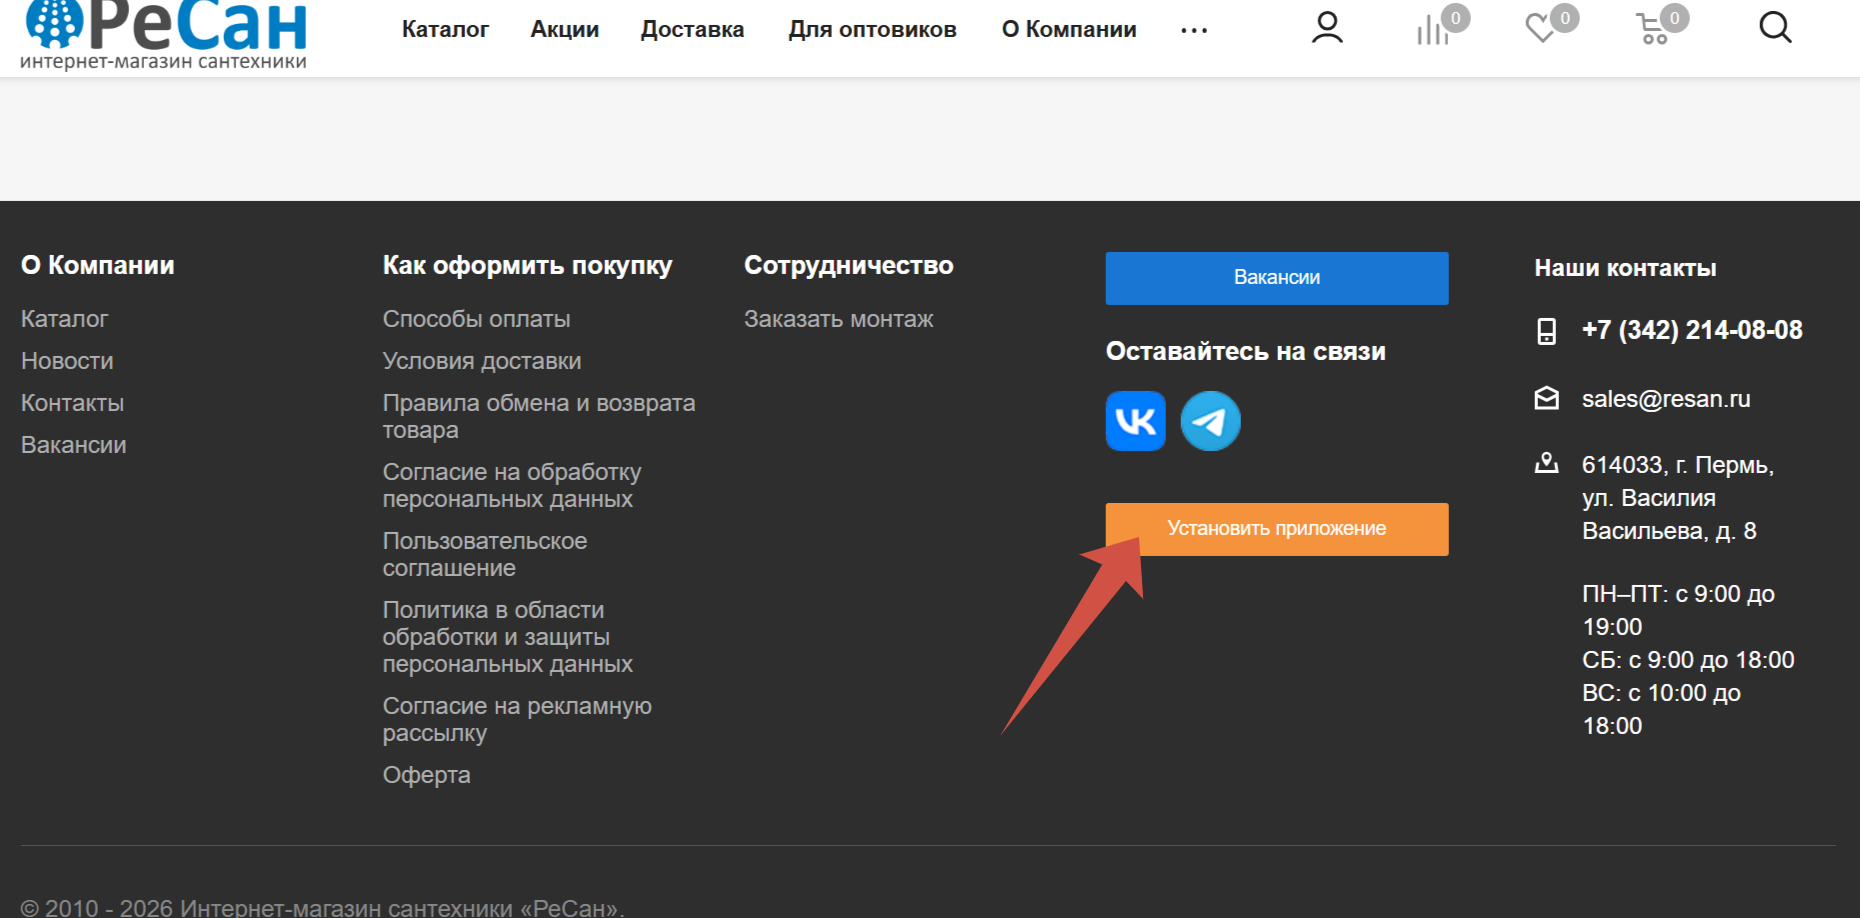Open Для оптовиков in the header

click(872, 30)
